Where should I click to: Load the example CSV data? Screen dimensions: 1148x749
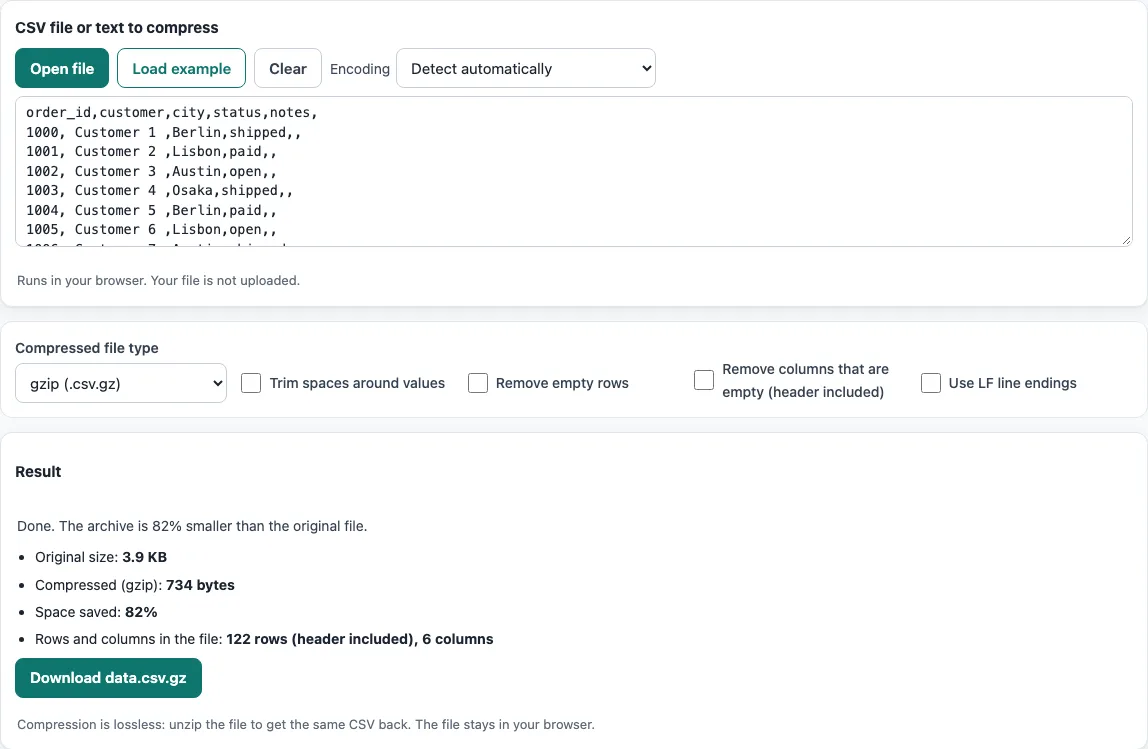[x=181, y=68]
